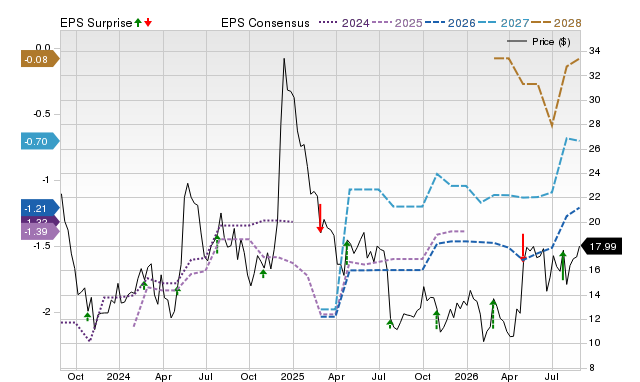640x382 pixels.
Task: Click the dark blue -1.21 consensus value tag
Action: point(40,208)
